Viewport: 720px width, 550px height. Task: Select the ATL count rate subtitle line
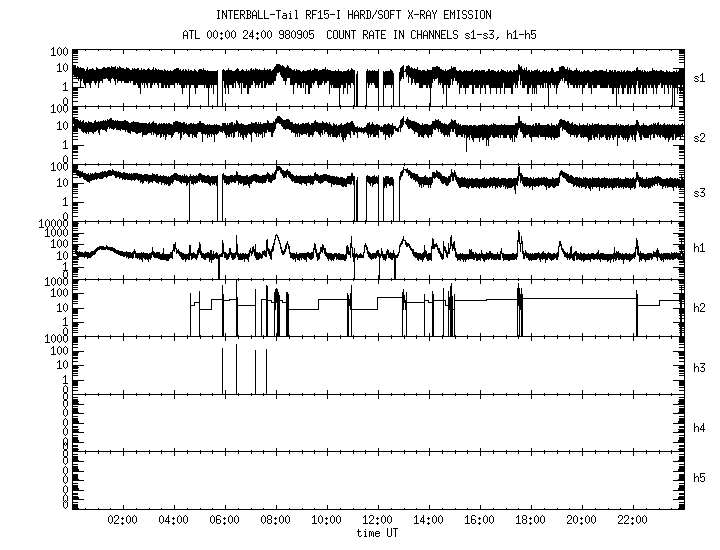(353, 33)
